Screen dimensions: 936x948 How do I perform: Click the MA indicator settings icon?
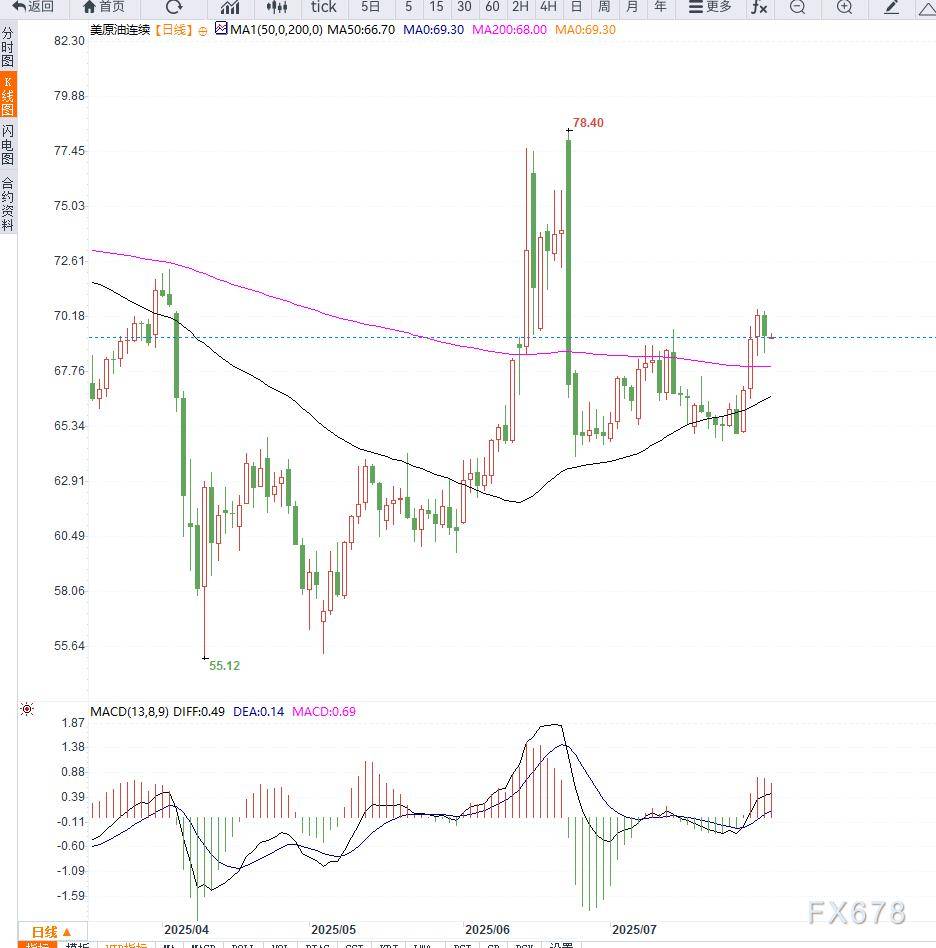(x=221, y=30)
